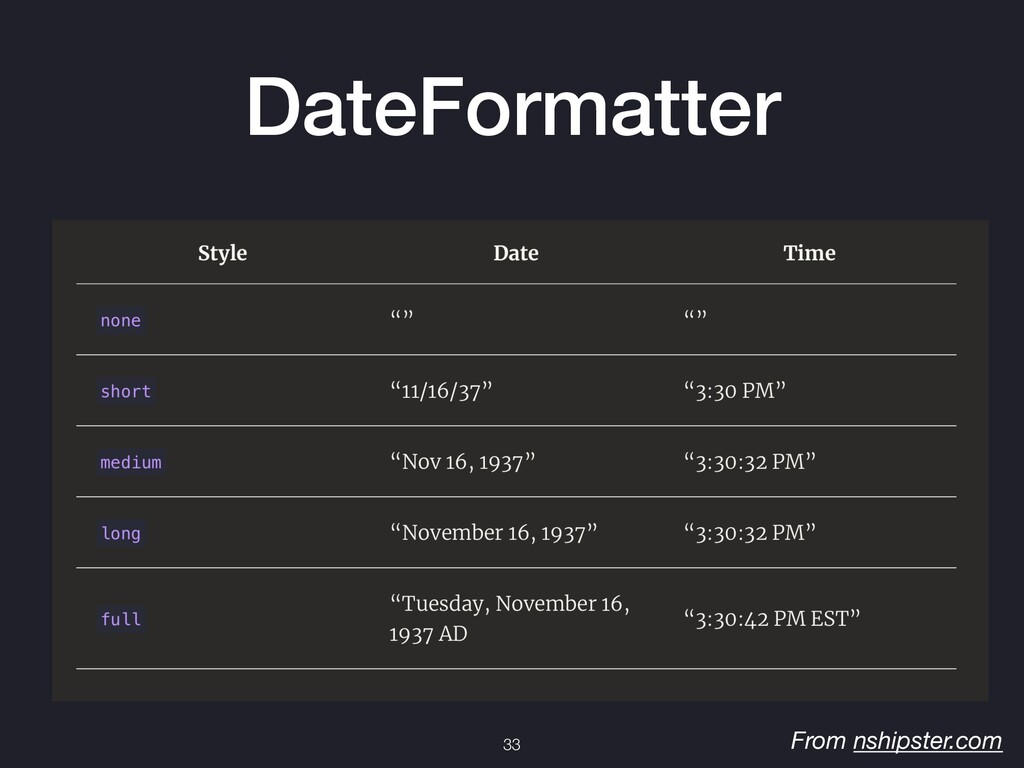
Task: Select the Time column header
Action: 809,253
